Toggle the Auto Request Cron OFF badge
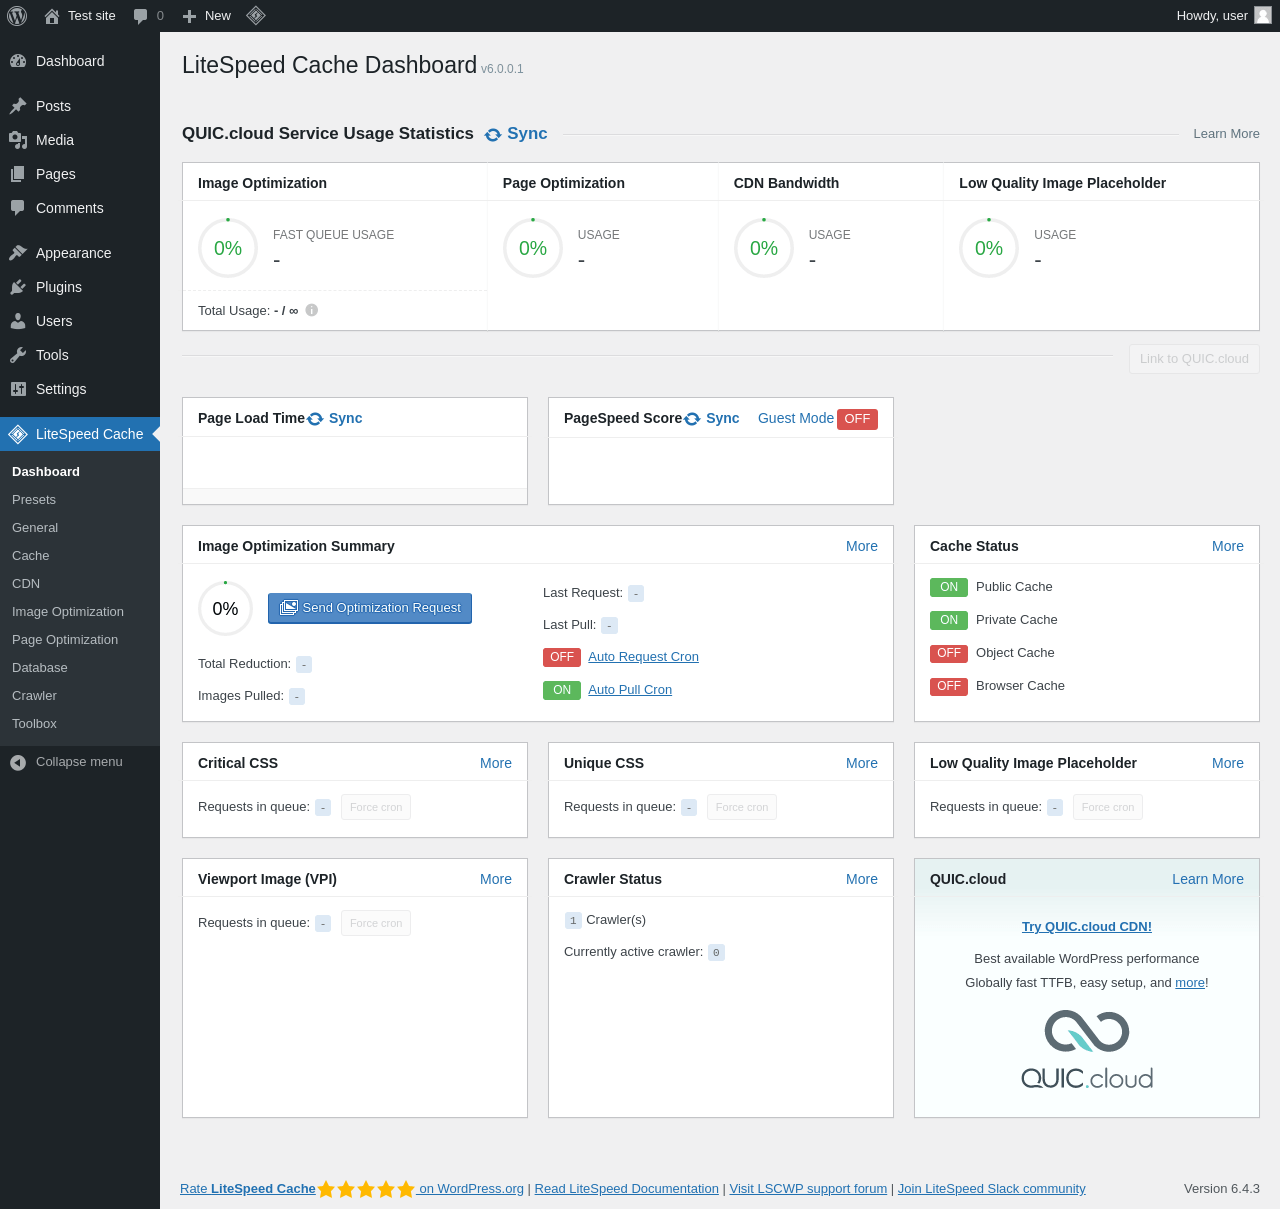This screenshot has width=1280, height=1209. (x=561, y=657)
